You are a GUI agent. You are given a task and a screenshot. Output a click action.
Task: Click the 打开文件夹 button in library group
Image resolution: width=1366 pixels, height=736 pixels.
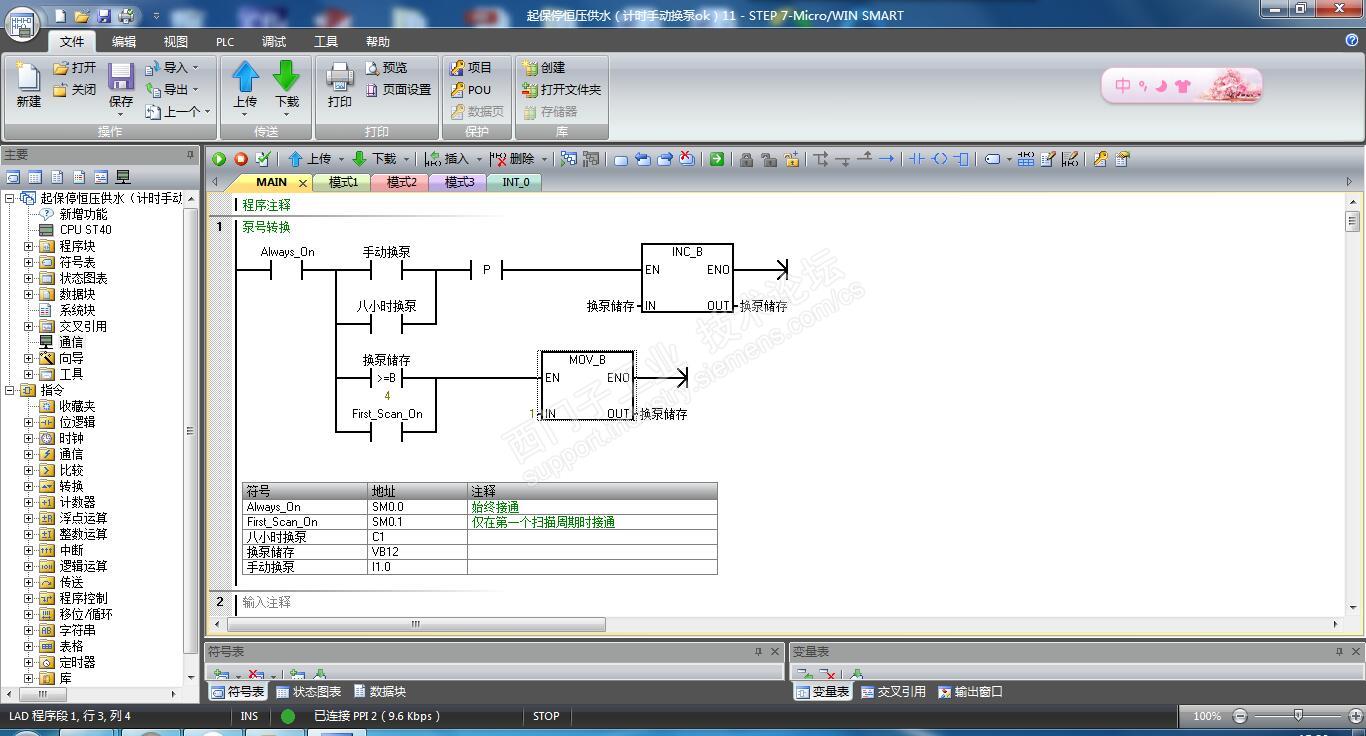[561, 89]
